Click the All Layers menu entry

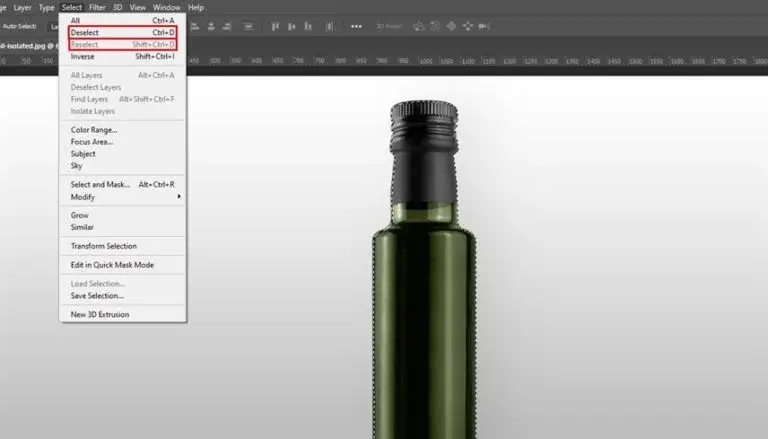coord(122,75)
